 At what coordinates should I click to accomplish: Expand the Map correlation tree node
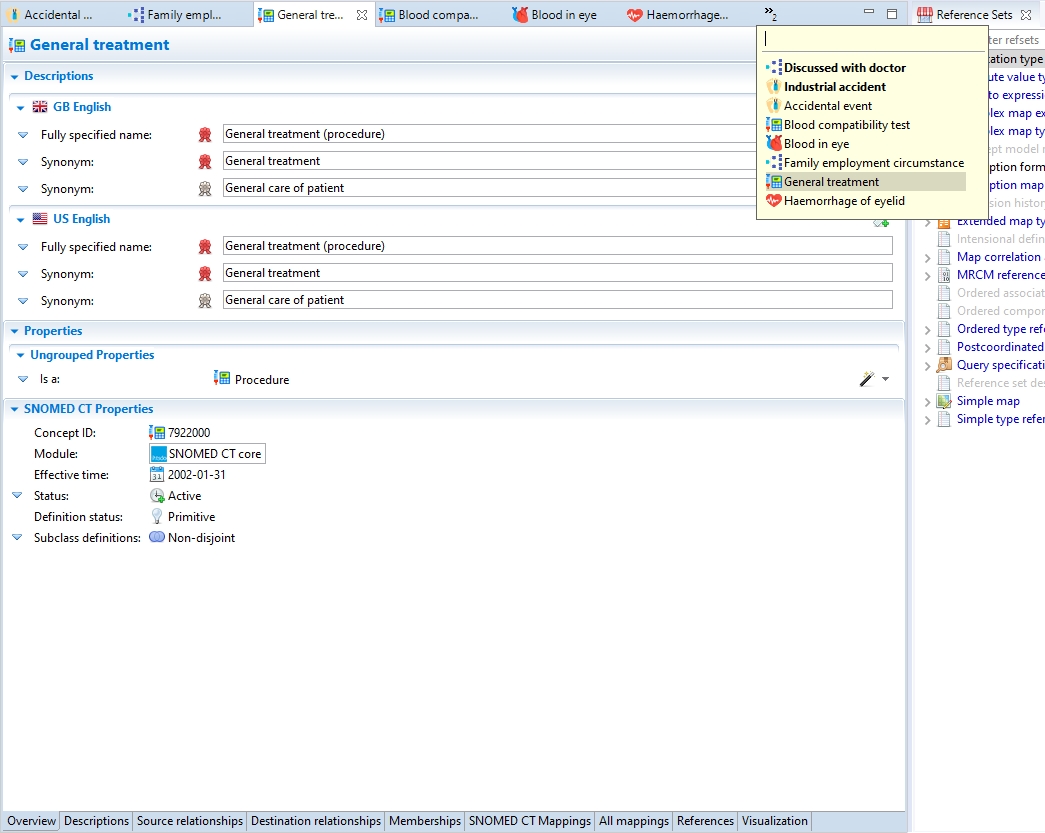(928, 257)
